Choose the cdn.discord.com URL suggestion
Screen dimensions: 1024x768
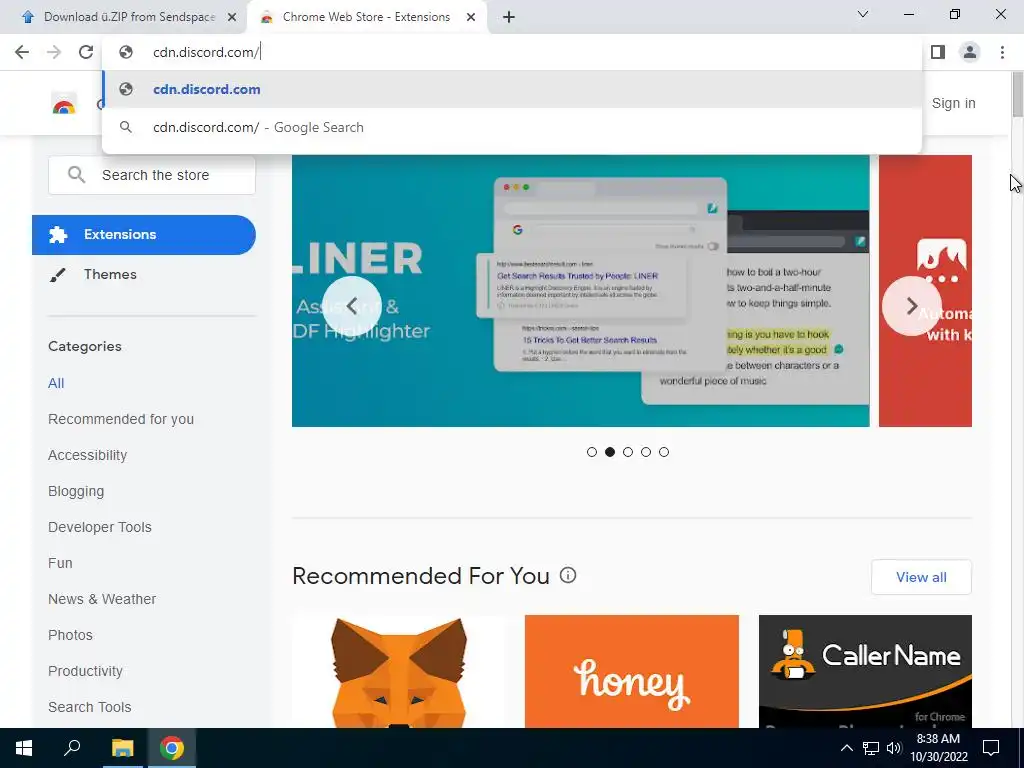tap(511, 89)
